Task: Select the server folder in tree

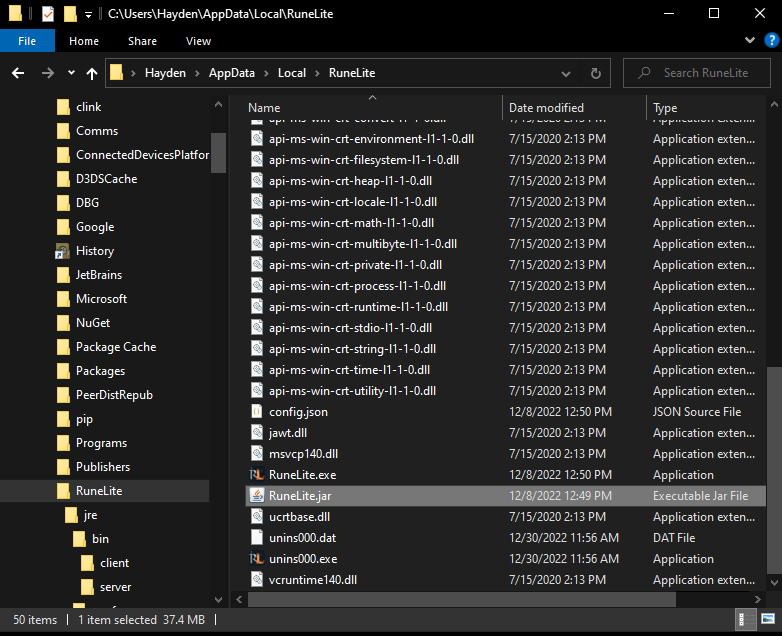Action: [x=115, y=587]
